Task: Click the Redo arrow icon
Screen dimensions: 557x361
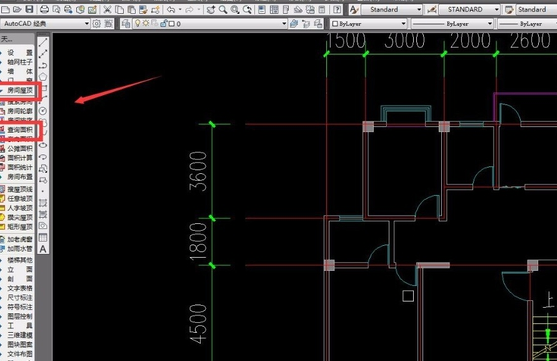Action: [x=189, y=10]
